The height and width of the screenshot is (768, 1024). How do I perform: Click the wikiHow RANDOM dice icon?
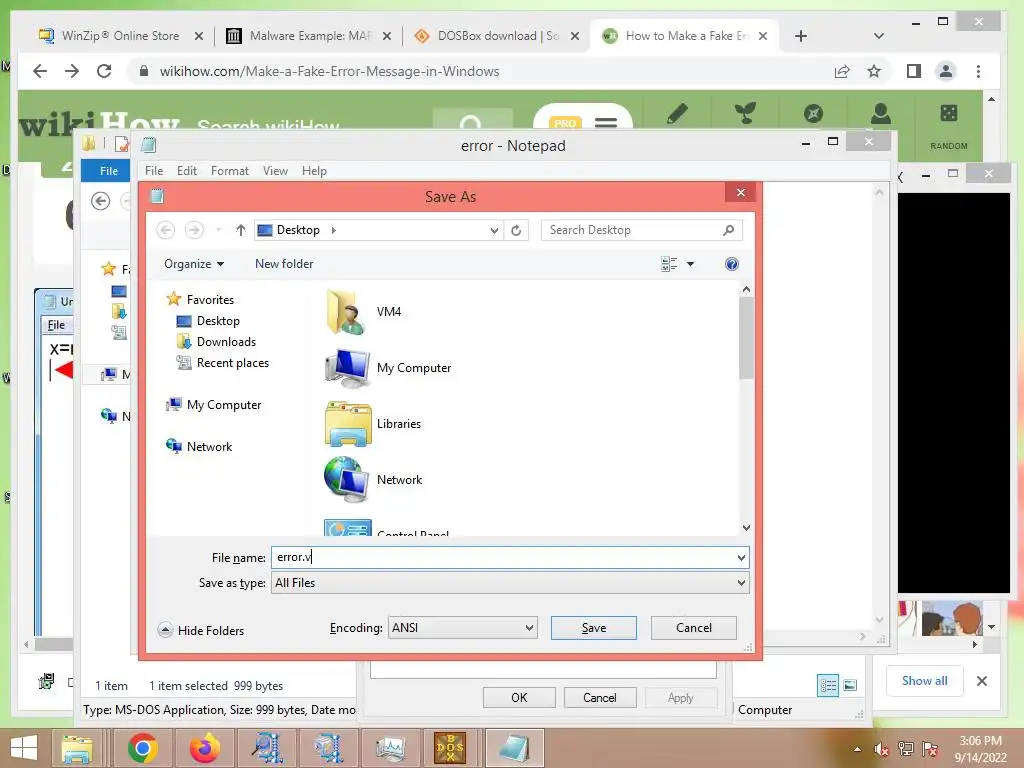948,114
